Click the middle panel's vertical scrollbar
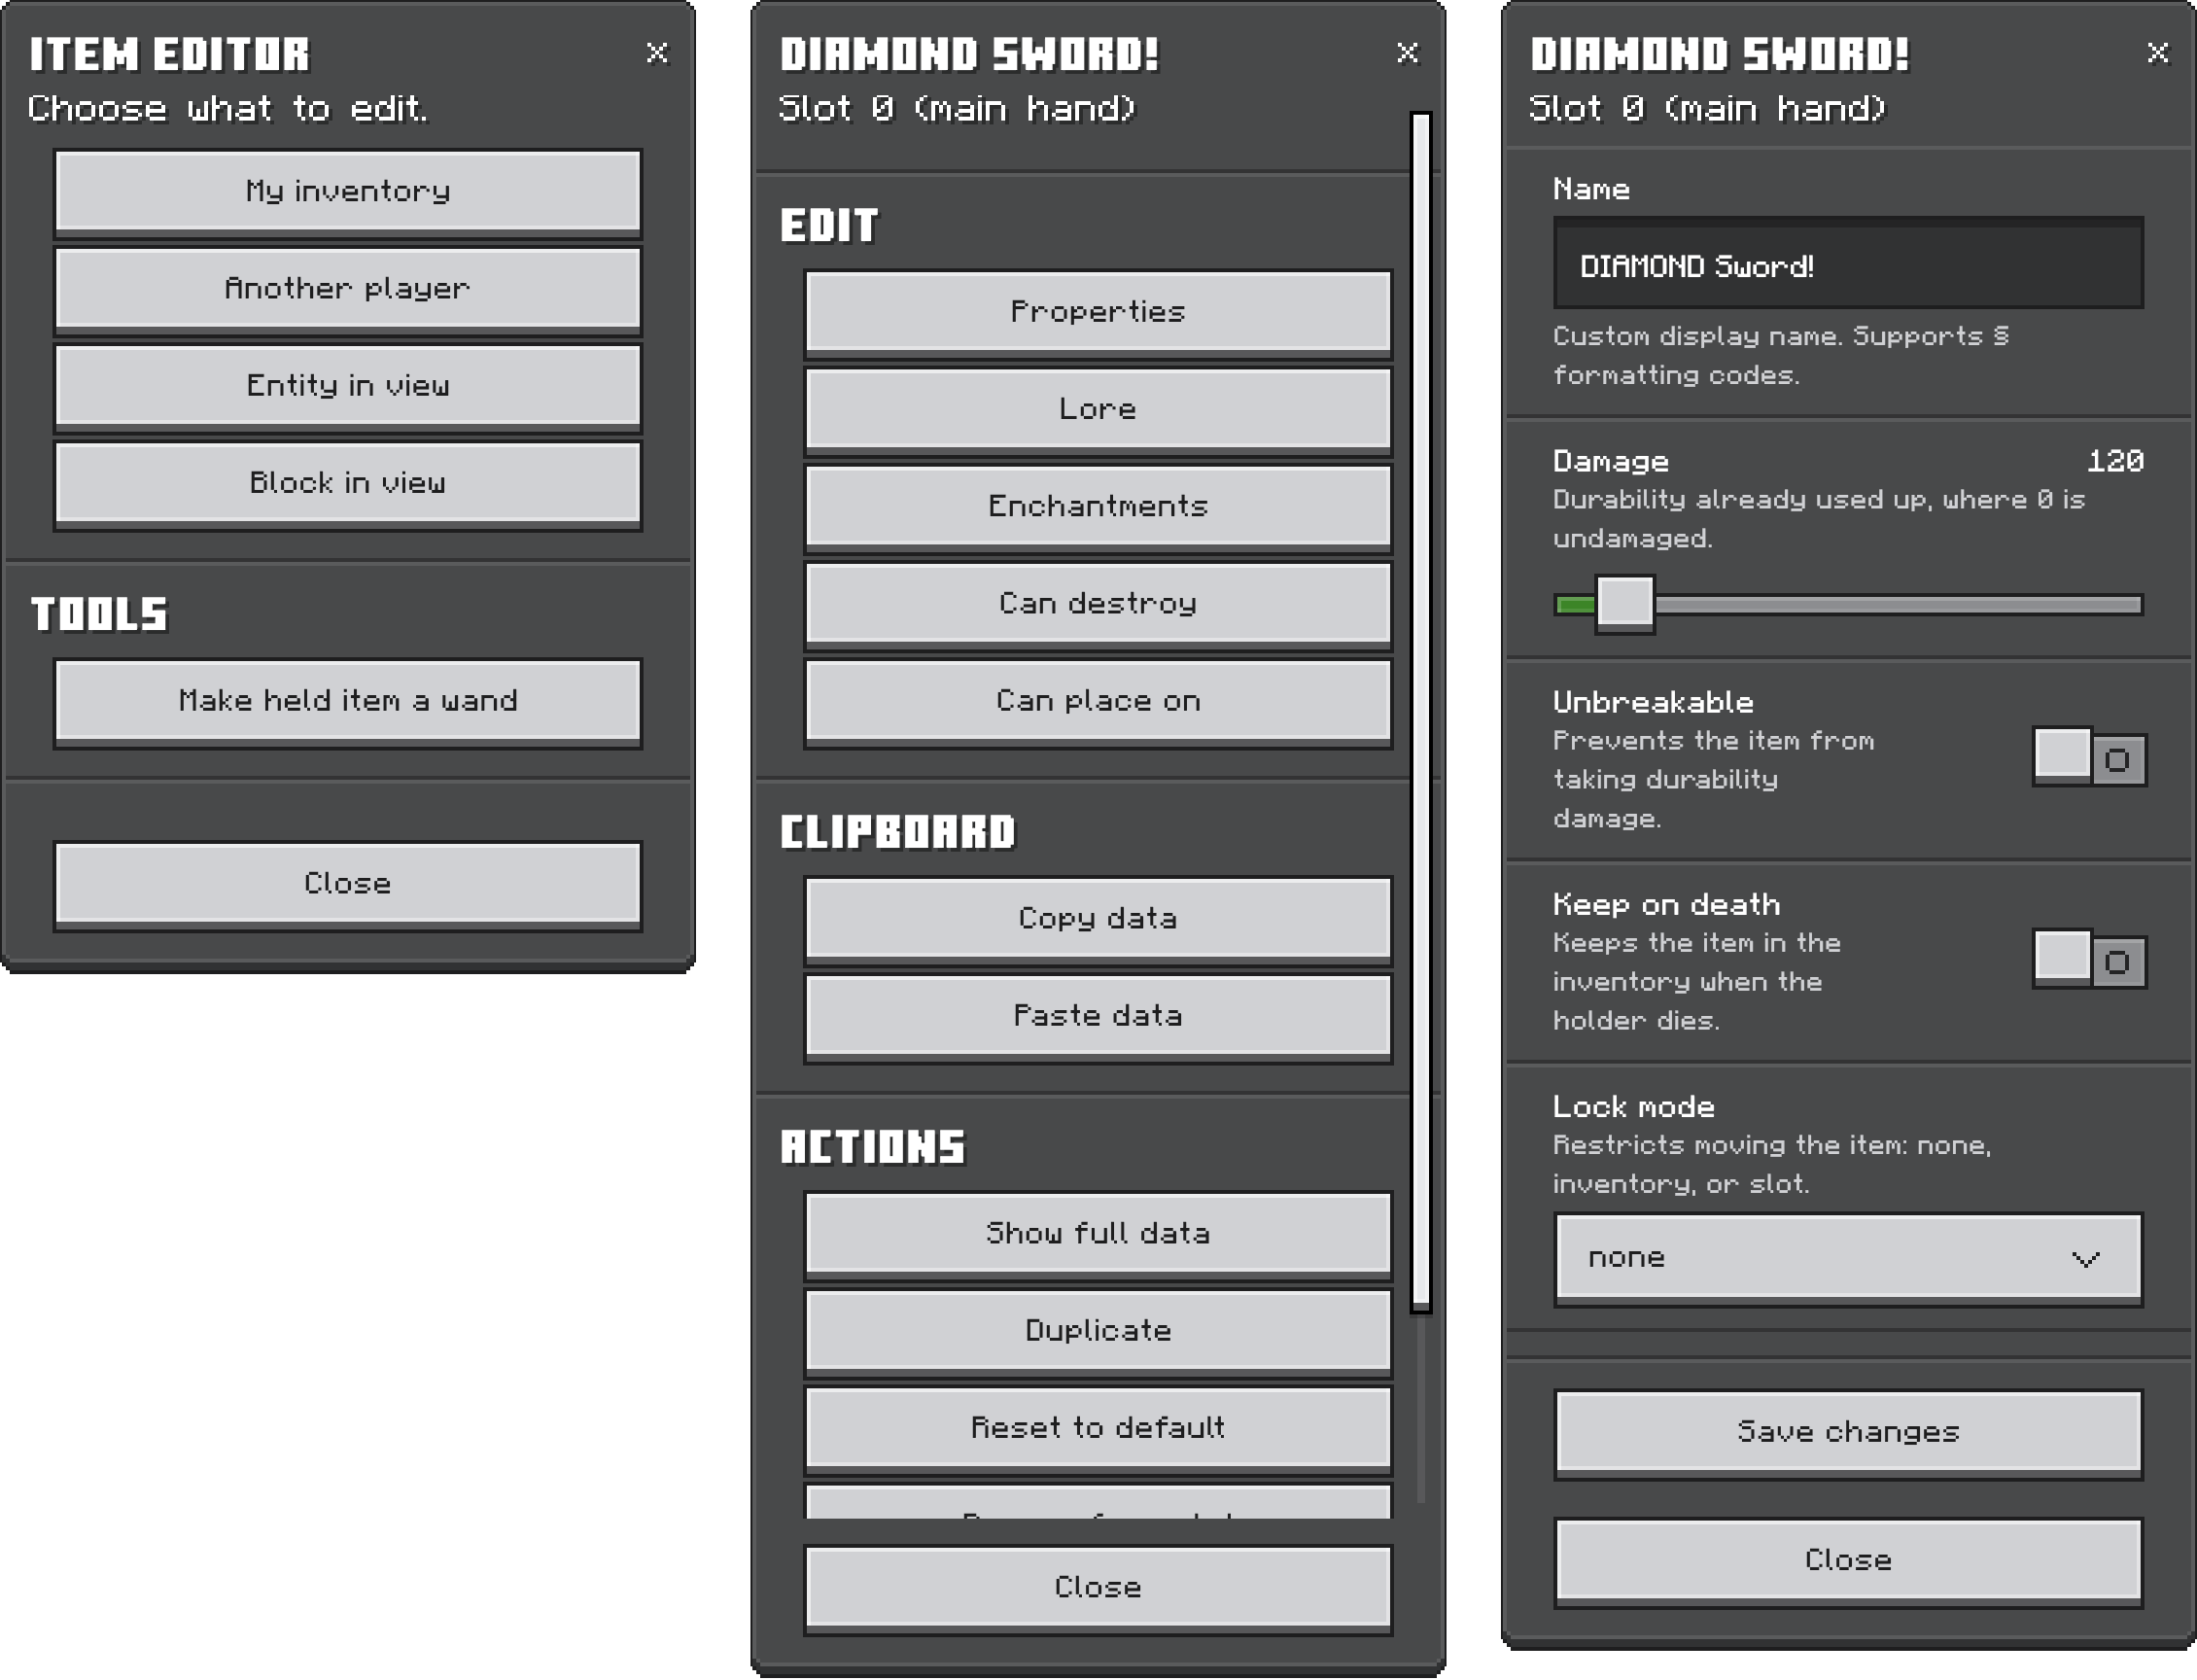The height and width of the screenshot is (1680, 2197). click(1421, 711)
